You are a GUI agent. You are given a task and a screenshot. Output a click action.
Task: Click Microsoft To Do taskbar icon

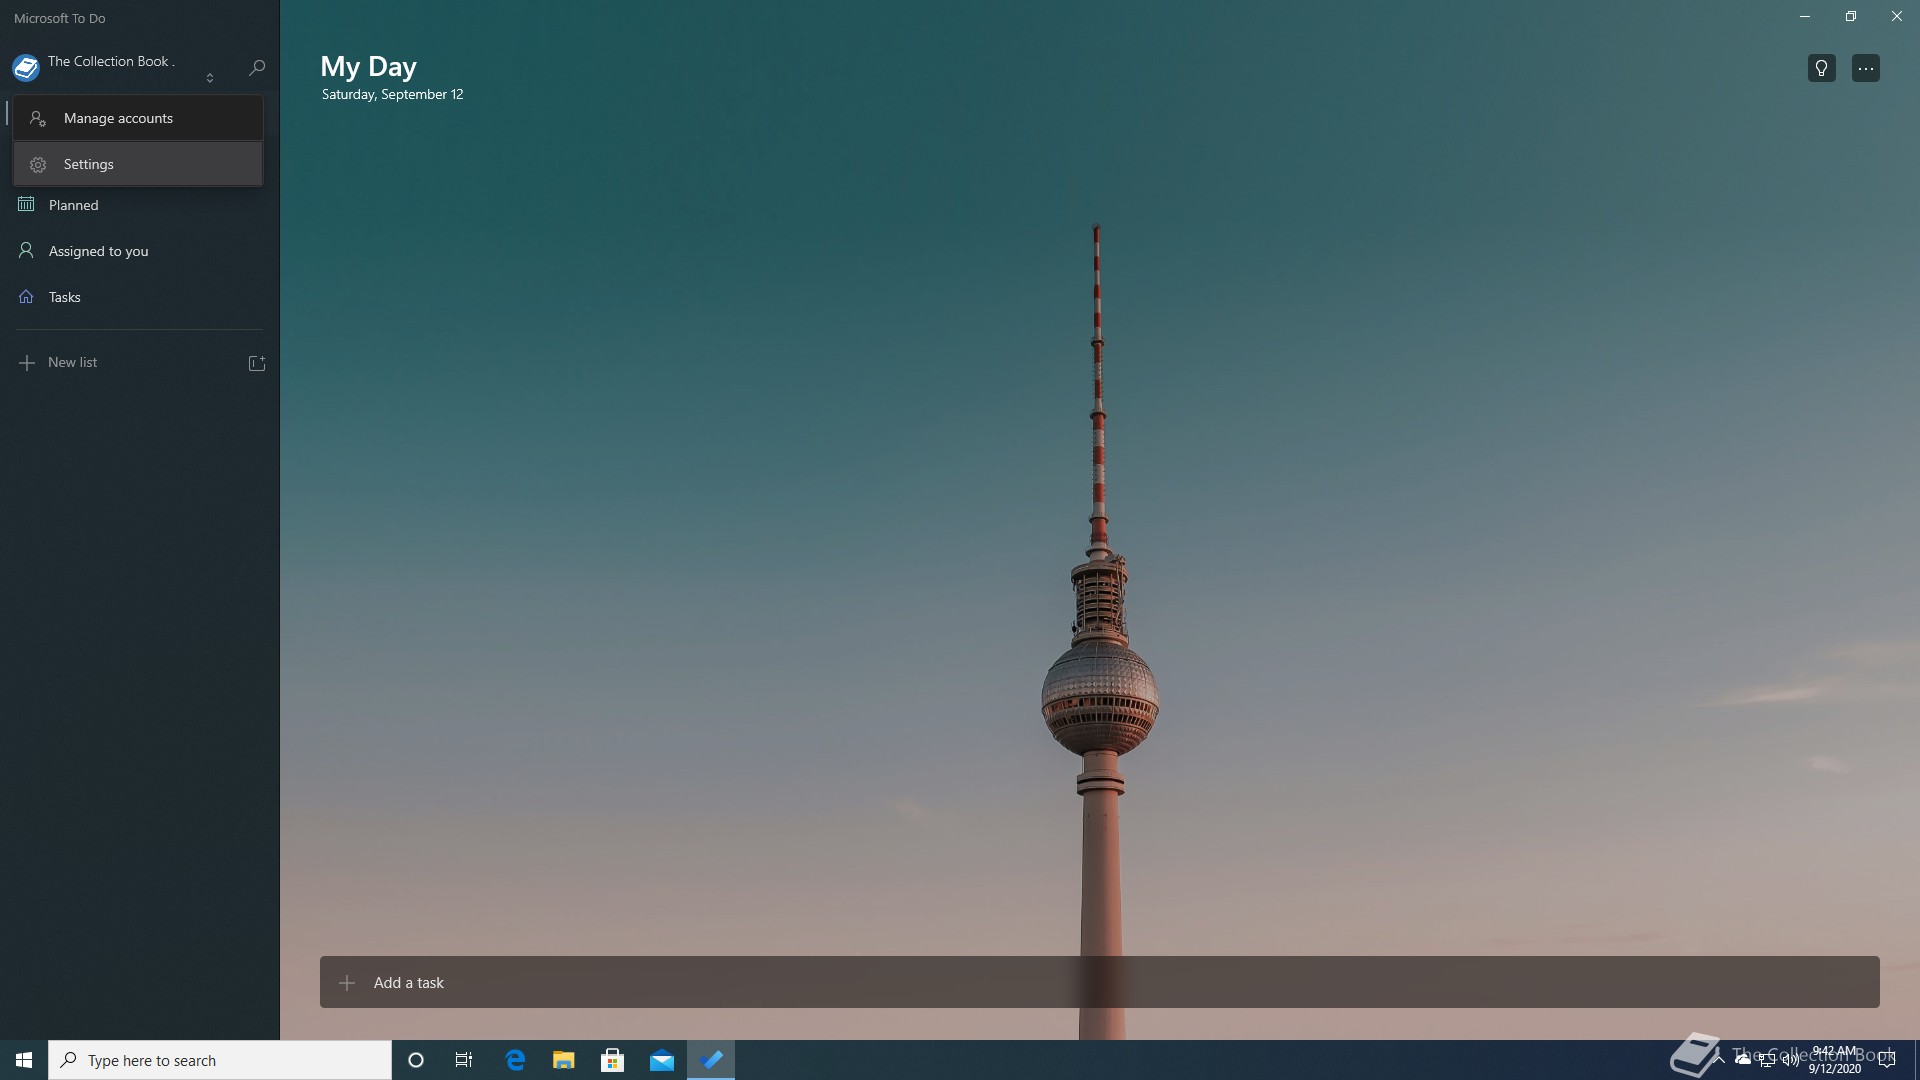pyautogui.click(x=711, y=1060)
